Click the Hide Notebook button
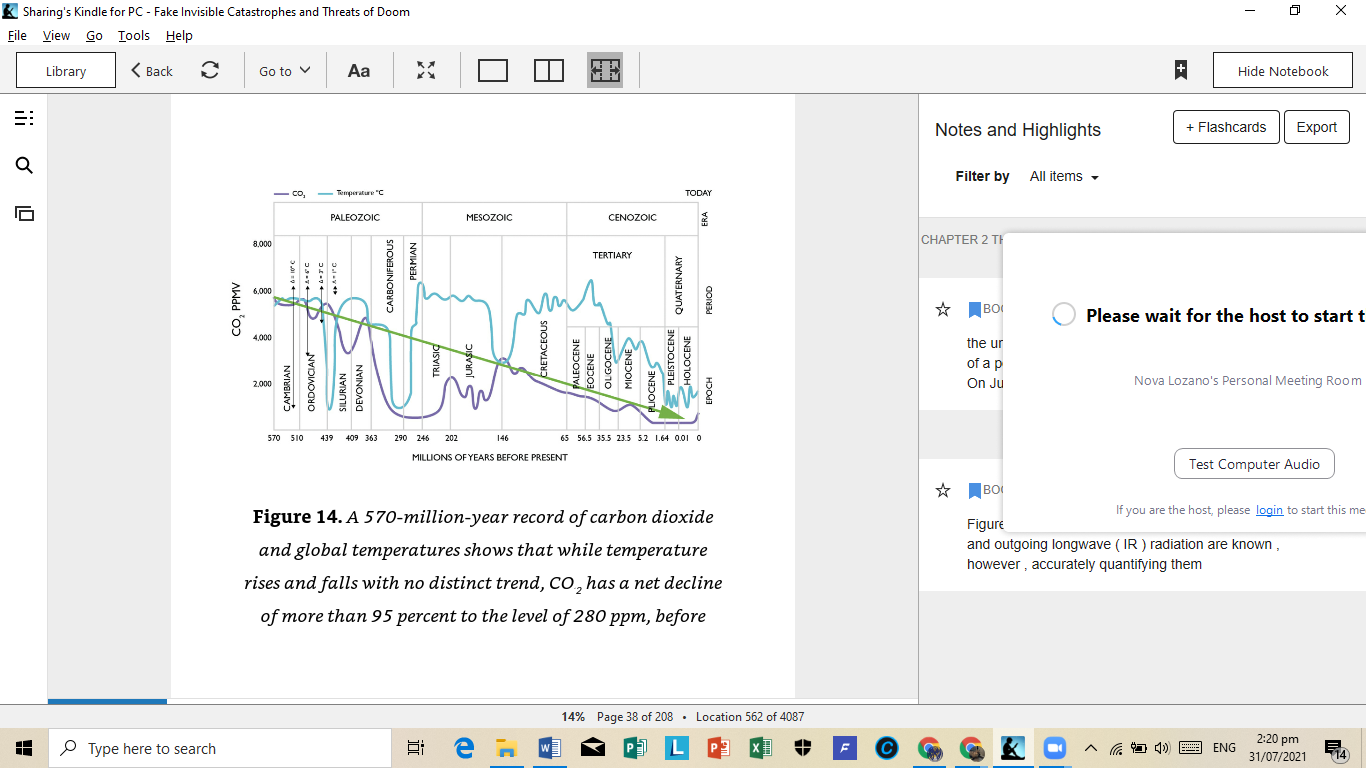 (1283, 71)
